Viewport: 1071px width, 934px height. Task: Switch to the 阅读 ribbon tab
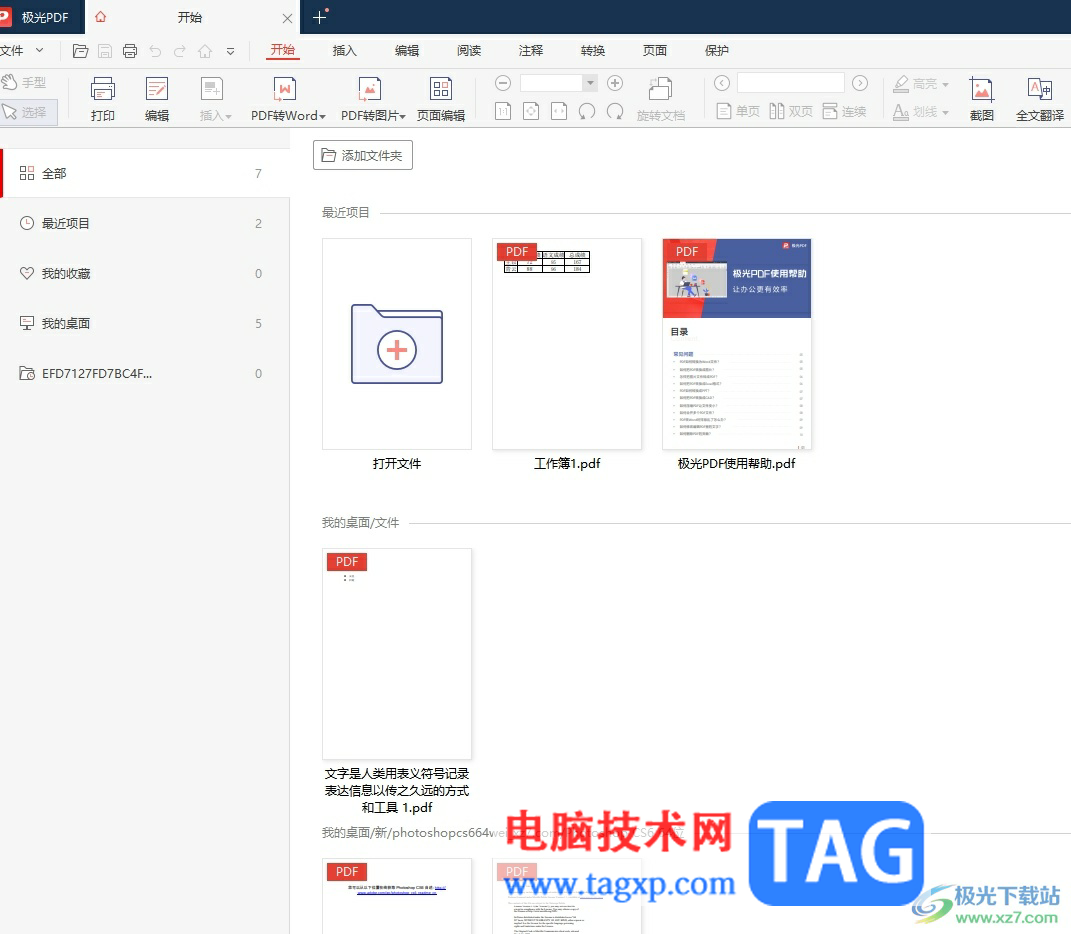pos(469,51)
